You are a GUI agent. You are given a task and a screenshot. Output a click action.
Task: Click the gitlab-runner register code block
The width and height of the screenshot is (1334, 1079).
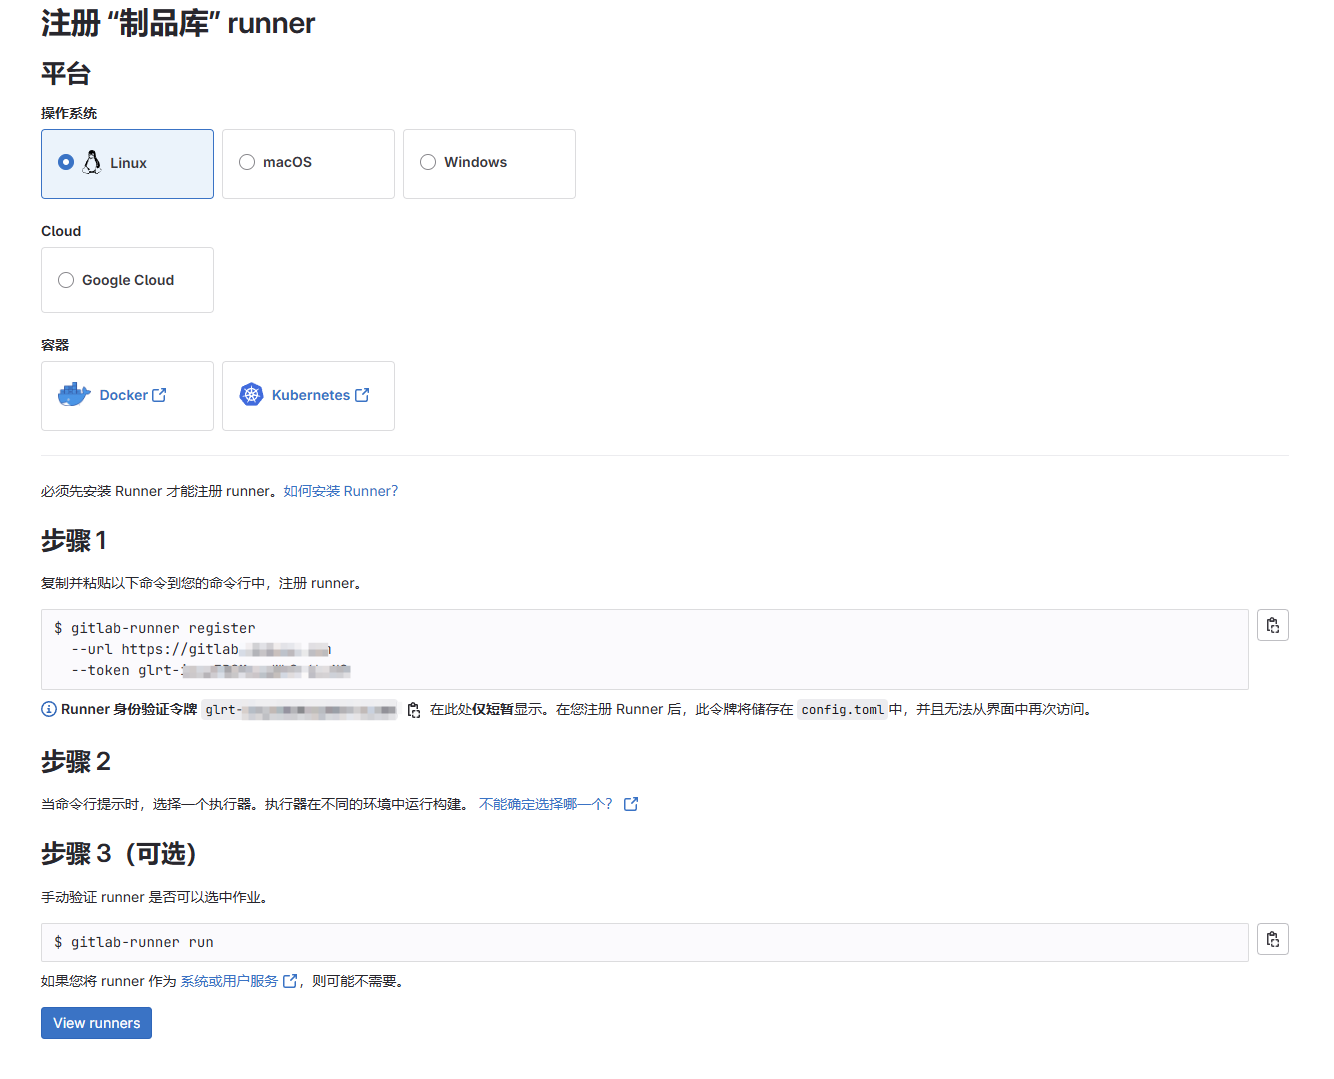(x=645, y=649)
